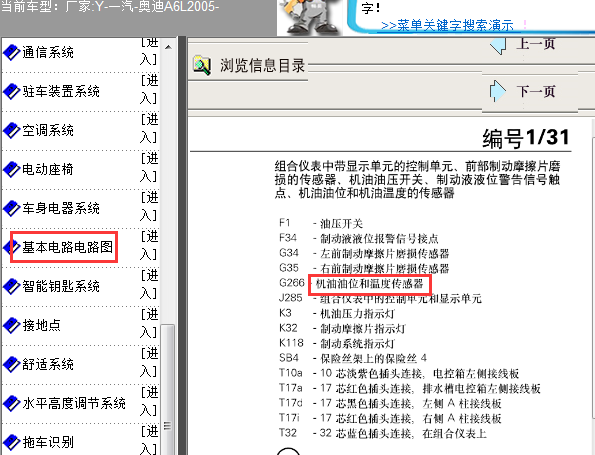Image resolution: width=595 pixels, height=455 pixels.
Task: Click [进入] link for 空调系统
Action: pos(149,129)
